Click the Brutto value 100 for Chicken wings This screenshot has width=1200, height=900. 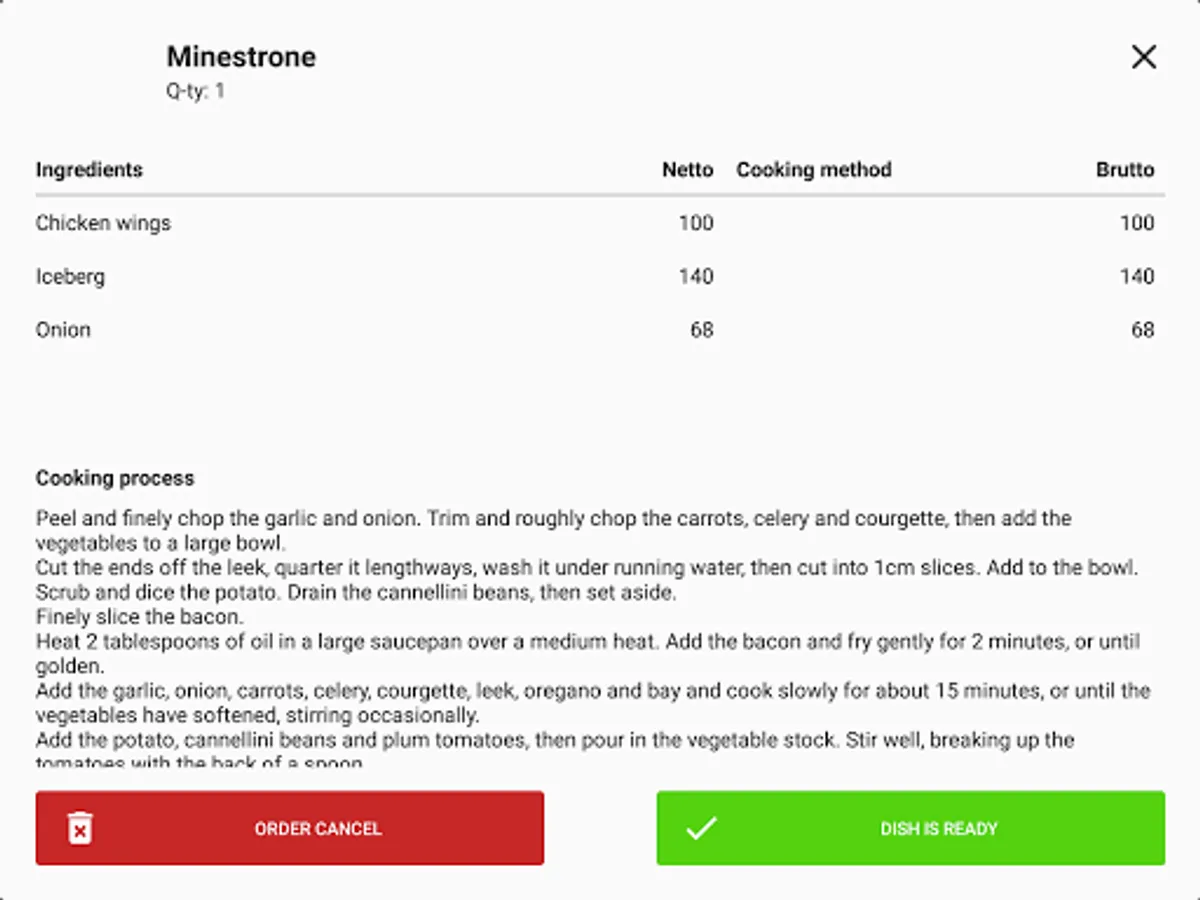tap(1138, 223)
